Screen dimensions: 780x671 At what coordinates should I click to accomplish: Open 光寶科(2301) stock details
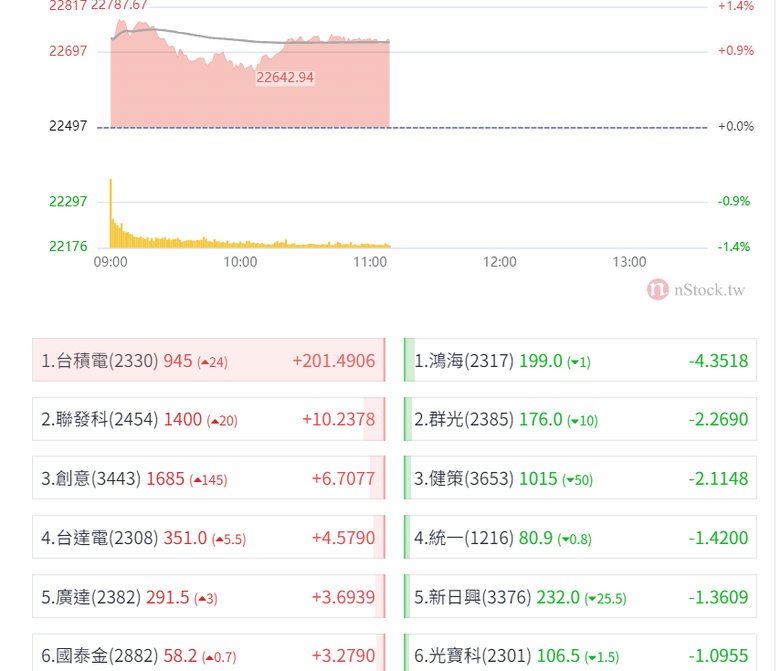(581, 653)
